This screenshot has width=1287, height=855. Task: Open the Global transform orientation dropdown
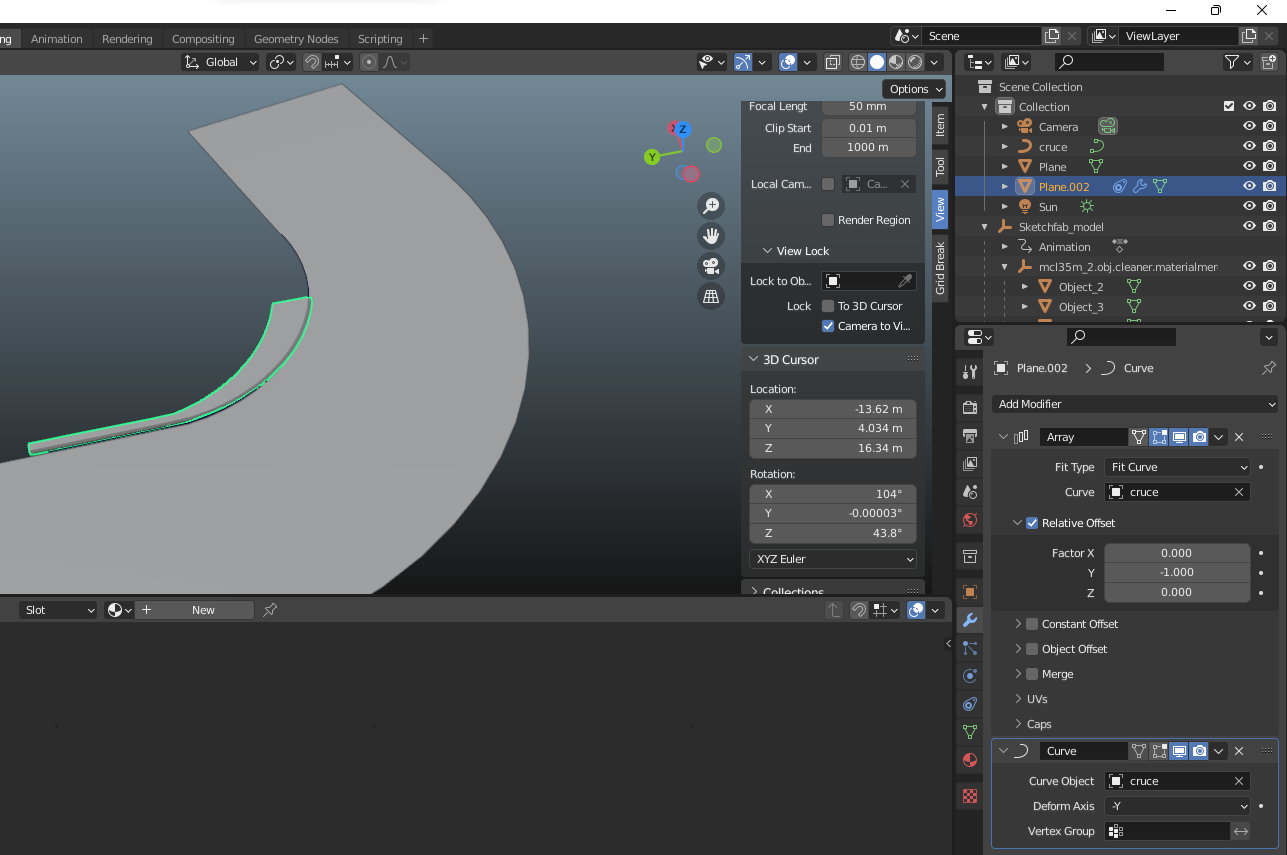tap(220, 62)
